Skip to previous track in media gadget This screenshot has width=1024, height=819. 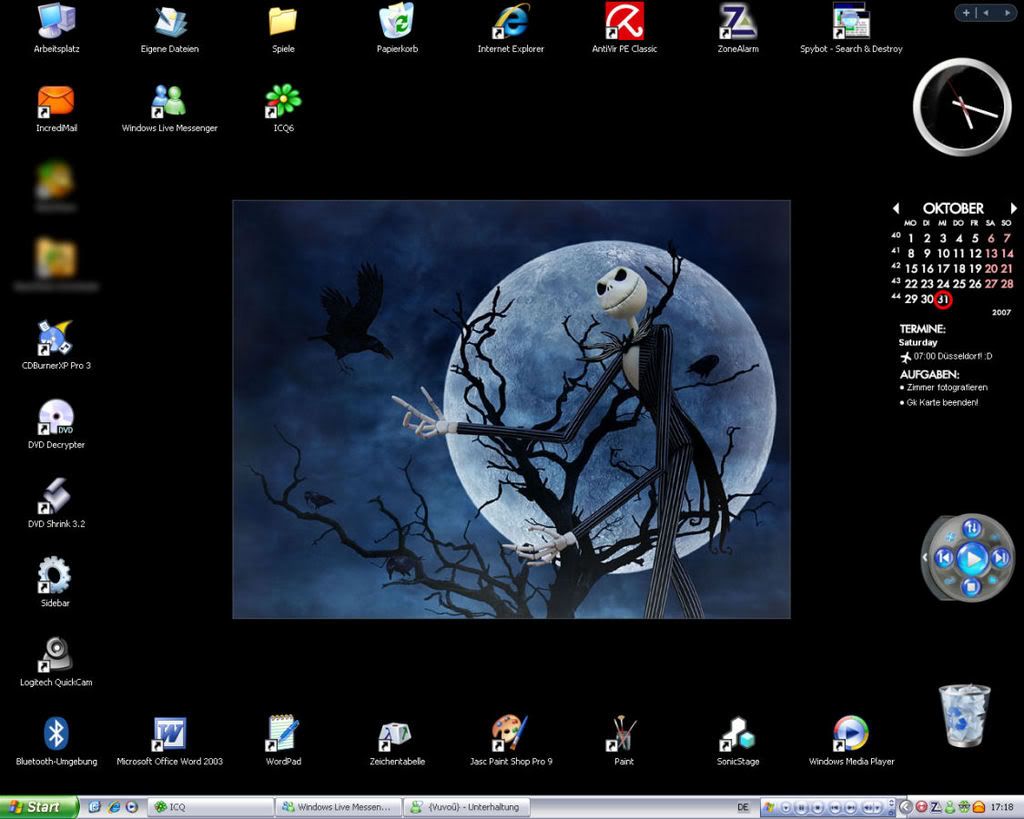pyautogui.click(x=943, y=557)
